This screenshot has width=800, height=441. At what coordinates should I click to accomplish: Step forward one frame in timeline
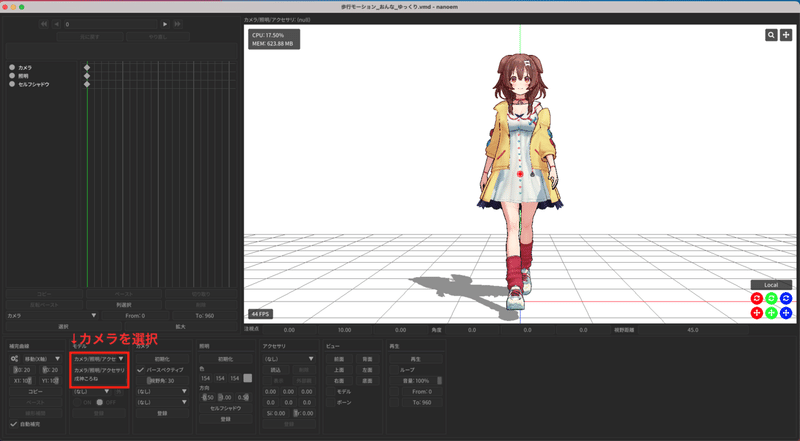[165, 24]
